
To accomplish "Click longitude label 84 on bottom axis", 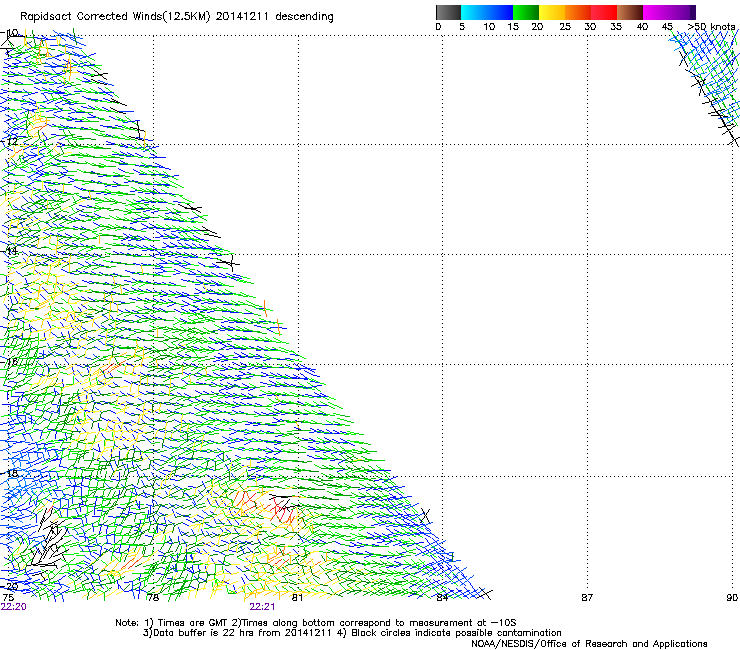I will pyautogui.click(x=442, y=598).
